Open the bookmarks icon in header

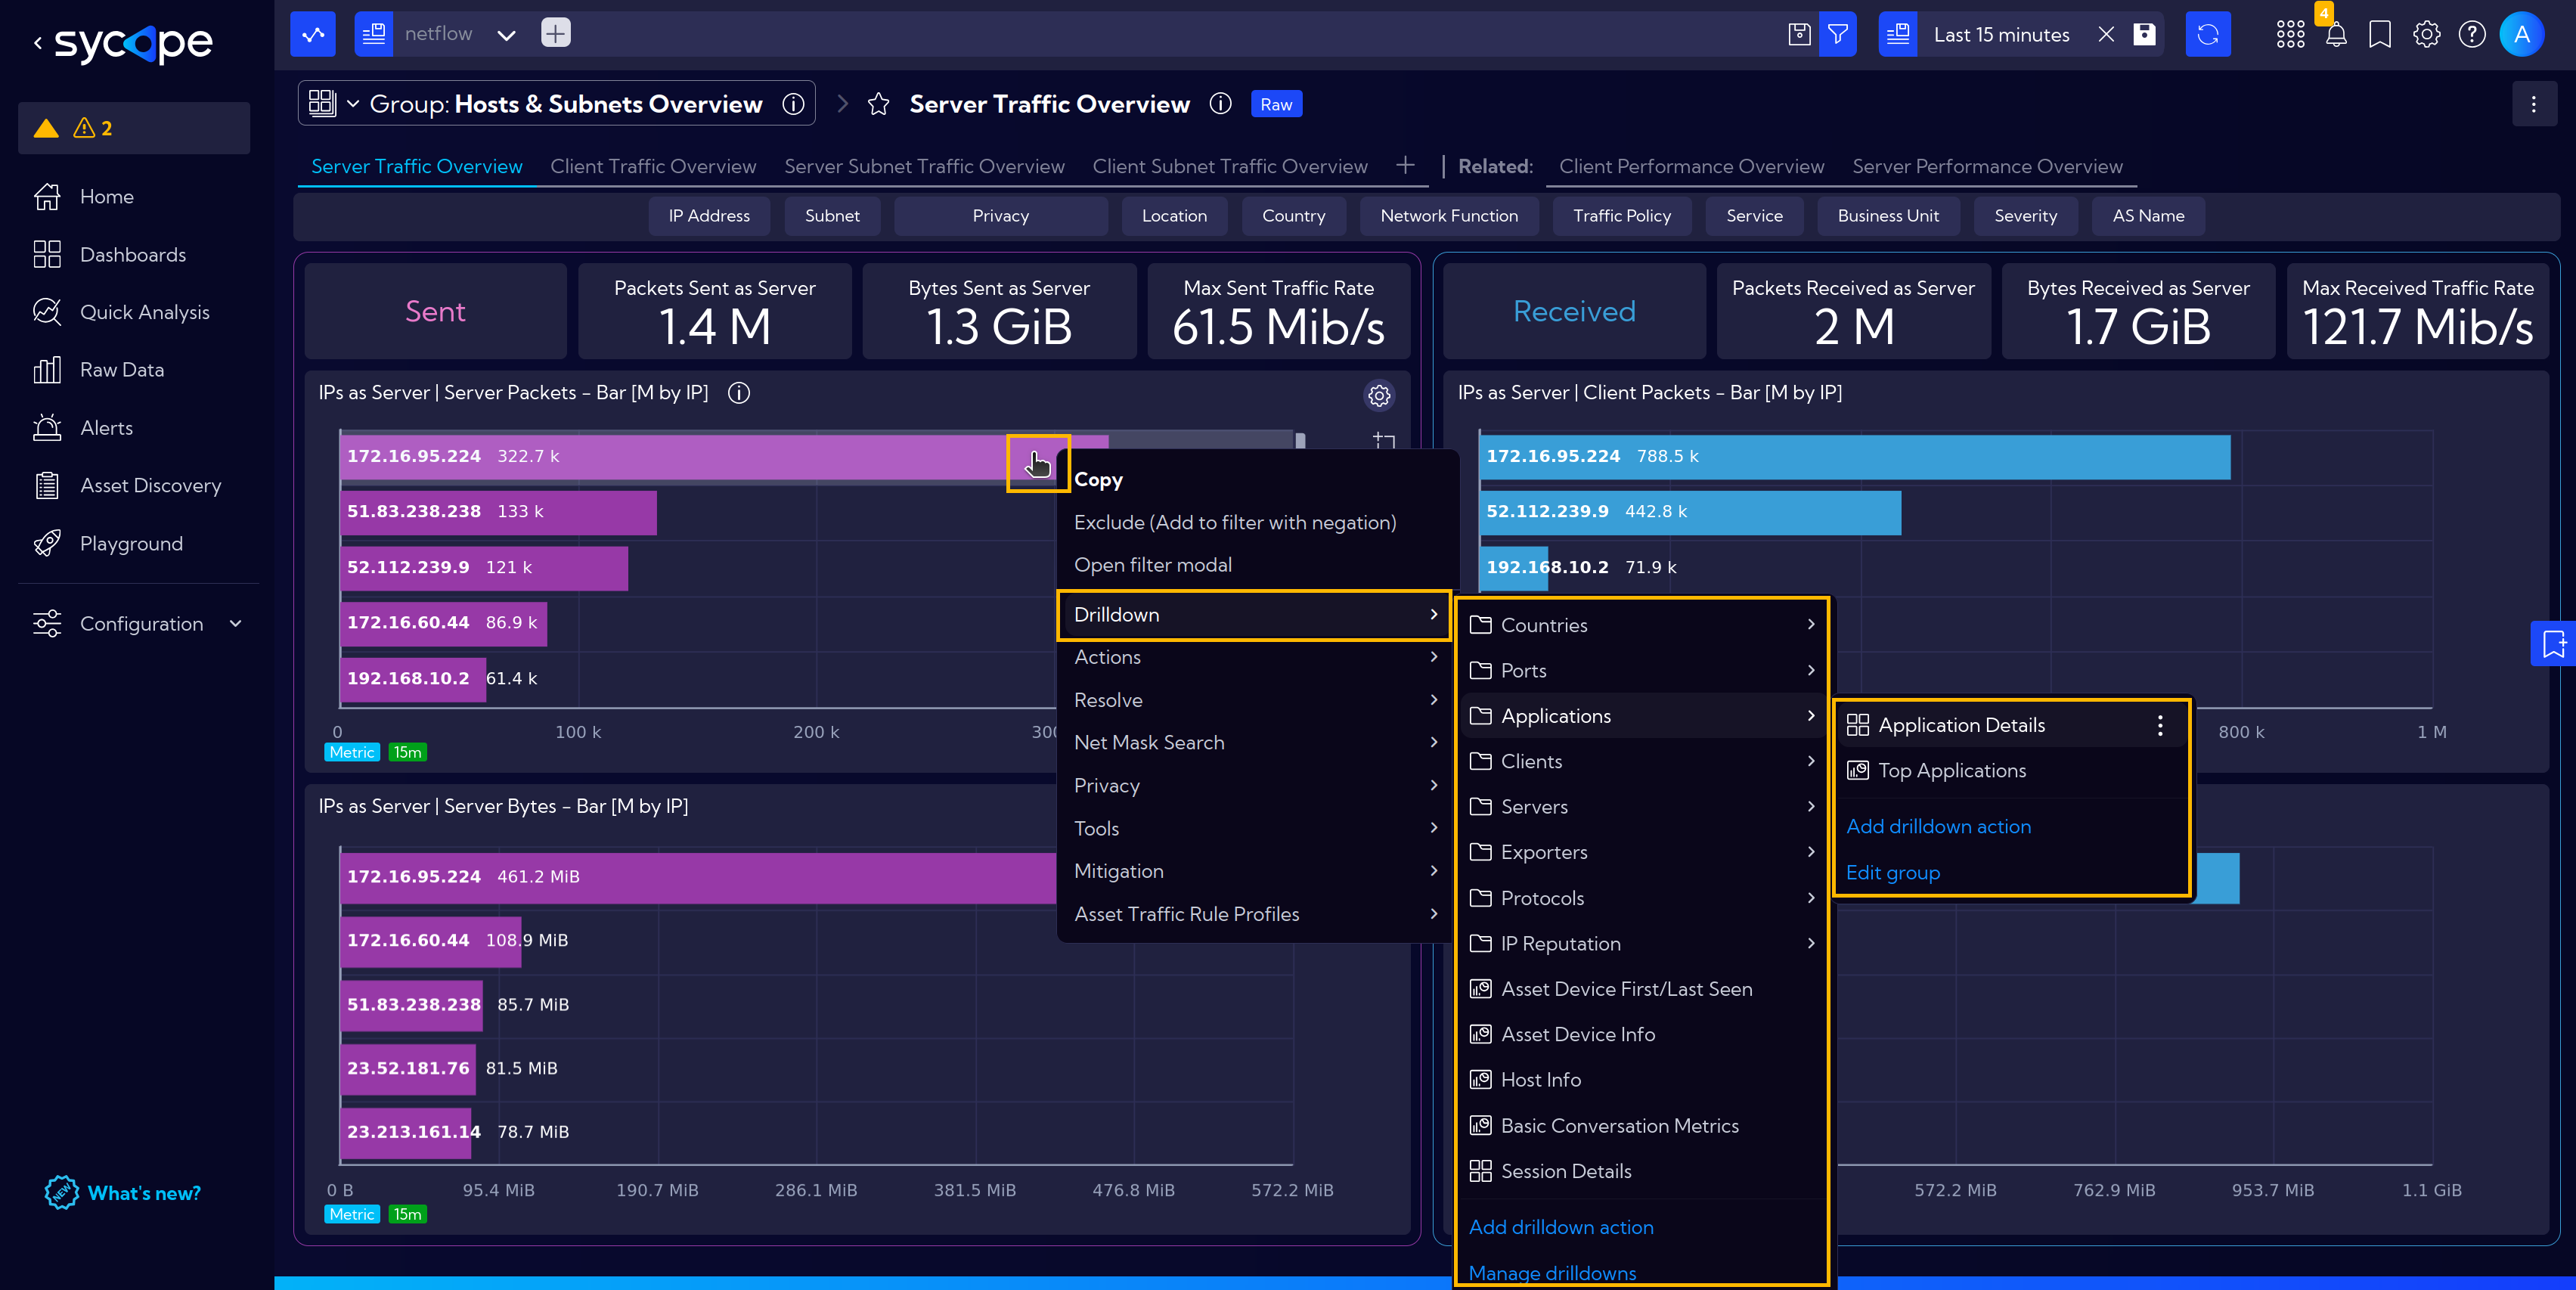pos(2380,35)
